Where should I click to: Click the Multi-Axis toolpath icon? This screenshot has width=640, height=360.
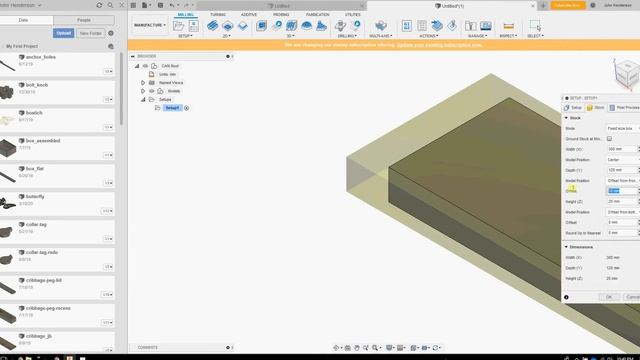coord(380,26)
